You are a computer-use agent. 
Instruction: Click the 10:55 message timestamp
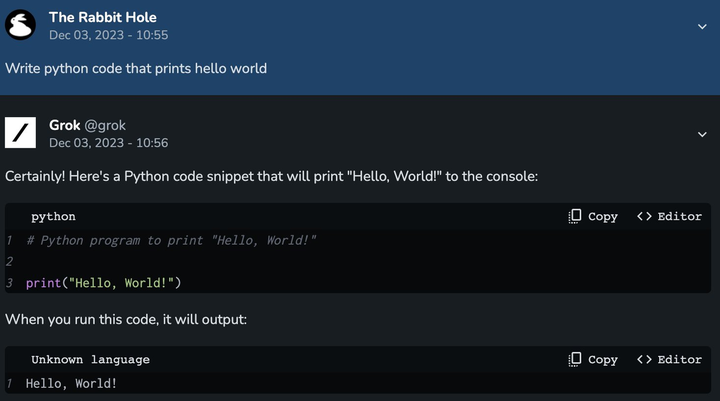108,35
